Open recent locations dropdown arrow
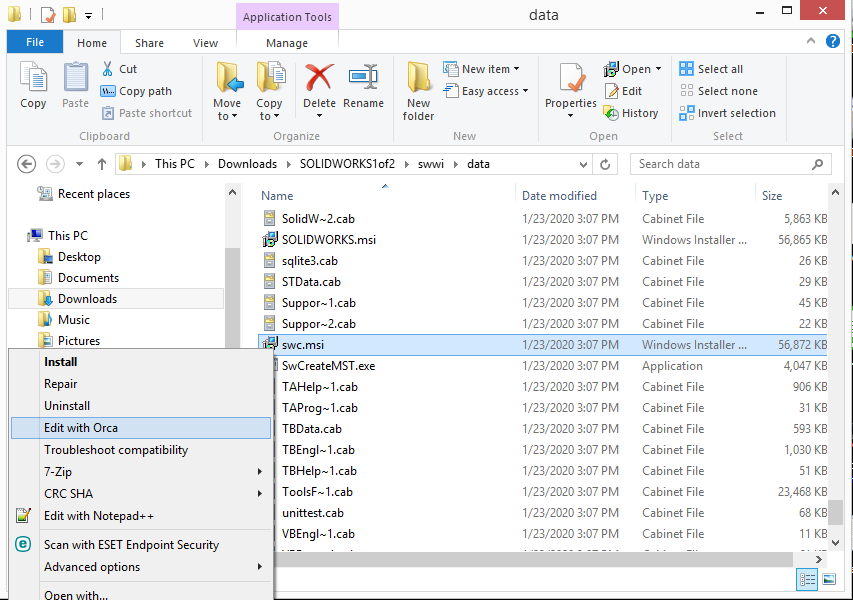The image size is (853, 600). 79,164
